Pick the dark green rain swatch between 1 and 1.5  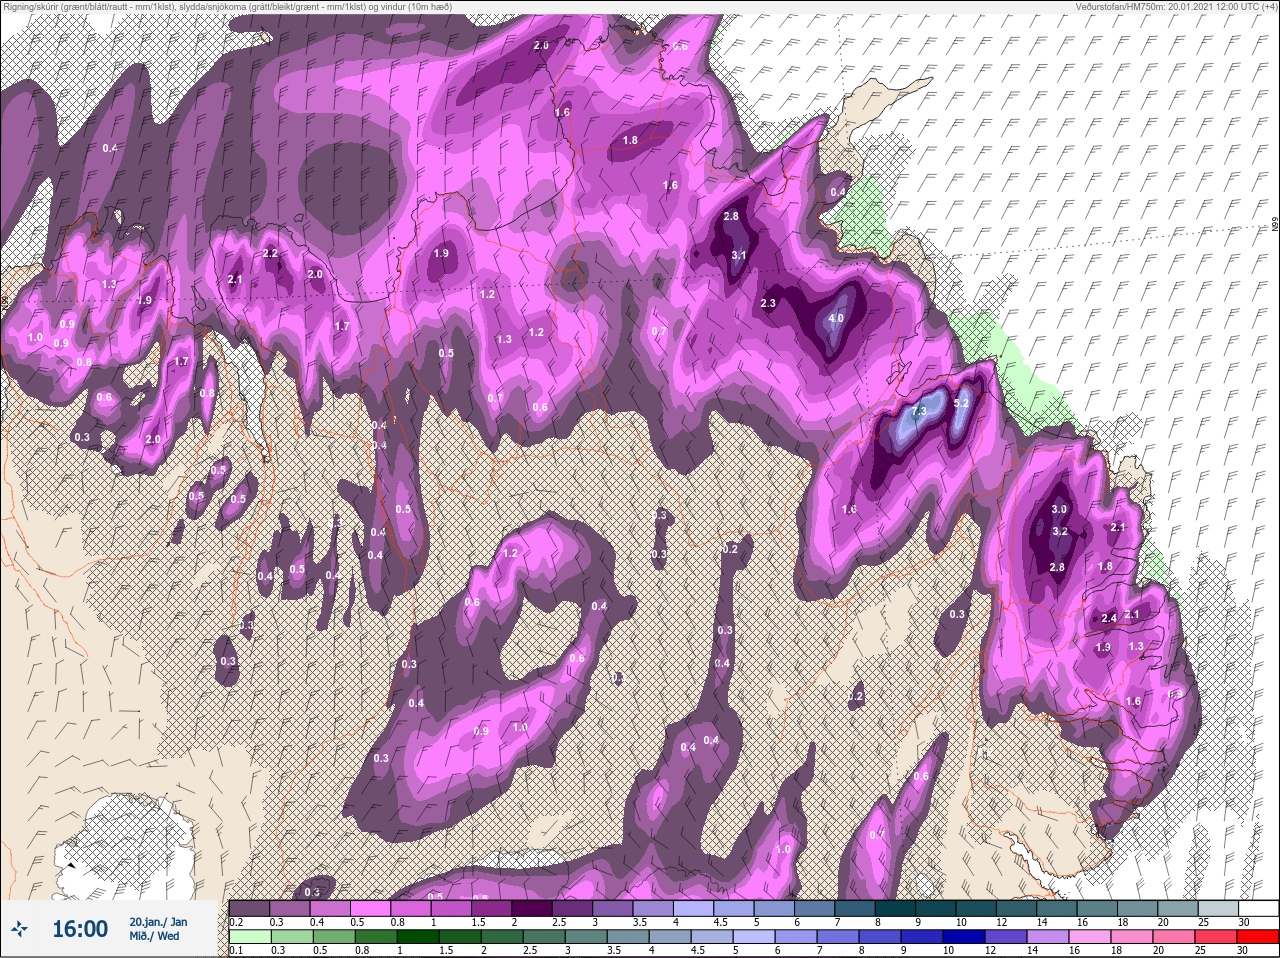[416, 936]
